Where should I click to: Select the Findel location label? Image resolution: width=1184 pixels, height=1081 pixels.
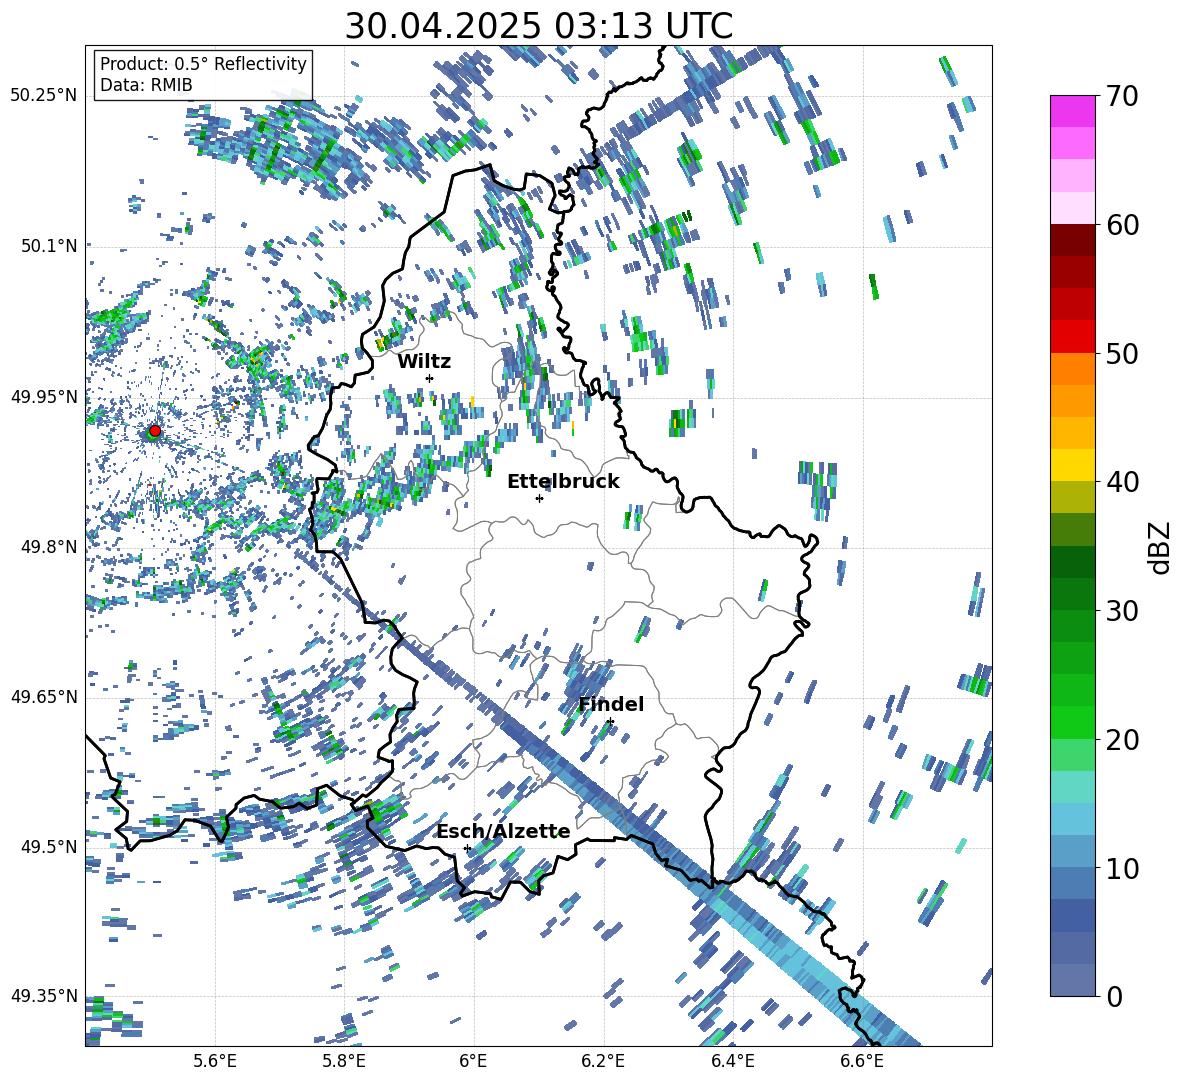611,704
